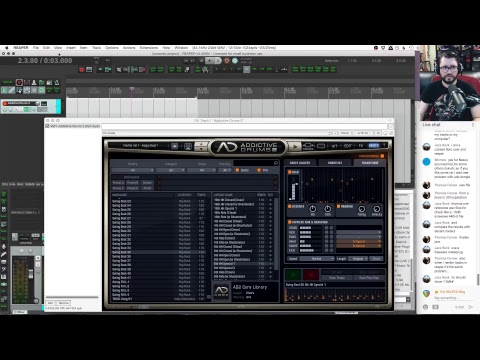Open the Length Original dropdown

pyautogui.click(x=358, y=259)
